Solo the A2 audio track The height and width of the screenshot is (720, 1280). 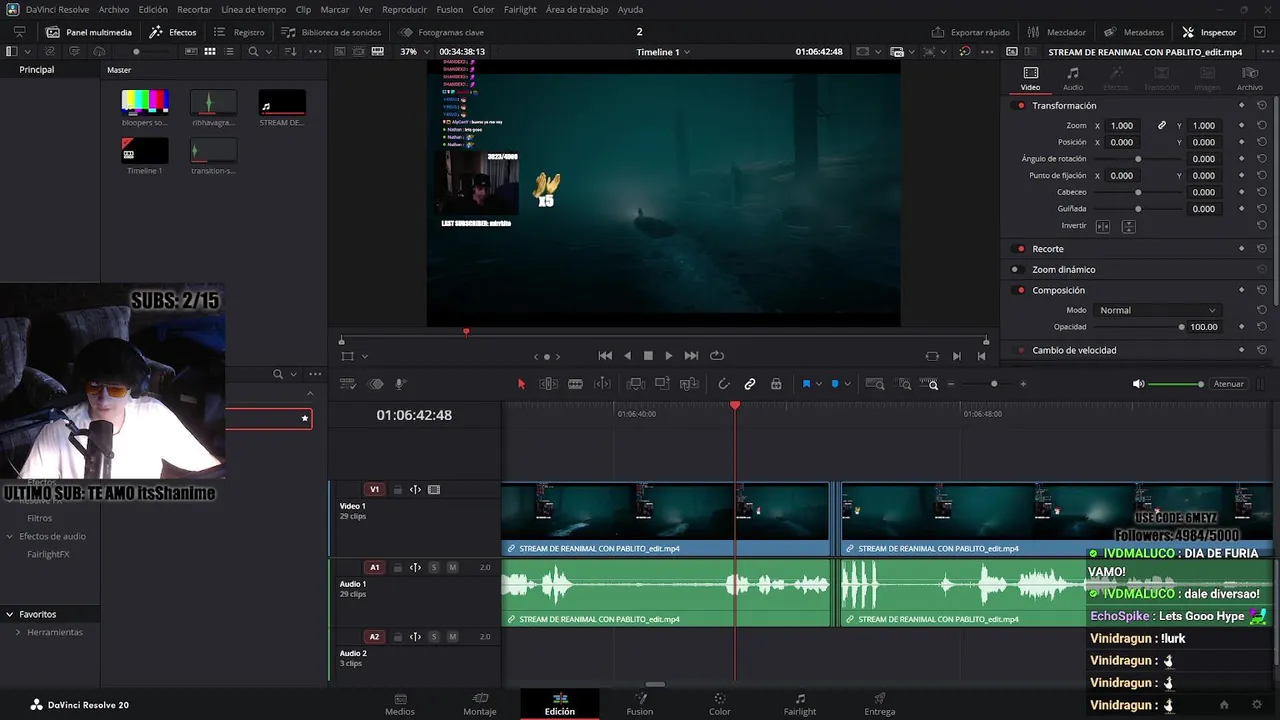pyautogui.click(x=434, y=637)
